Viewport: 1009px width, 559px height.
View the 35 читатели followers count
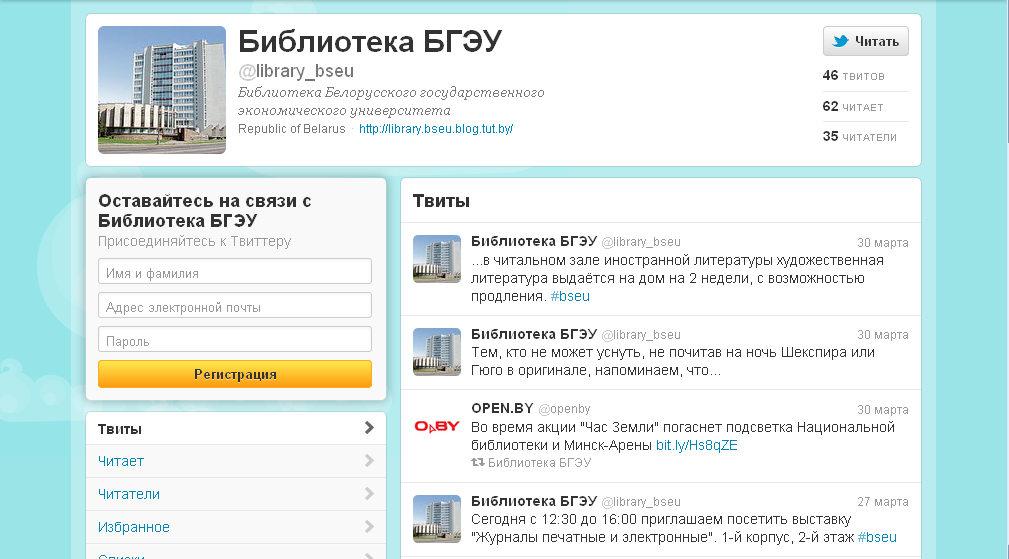click(x=860, y=136)
